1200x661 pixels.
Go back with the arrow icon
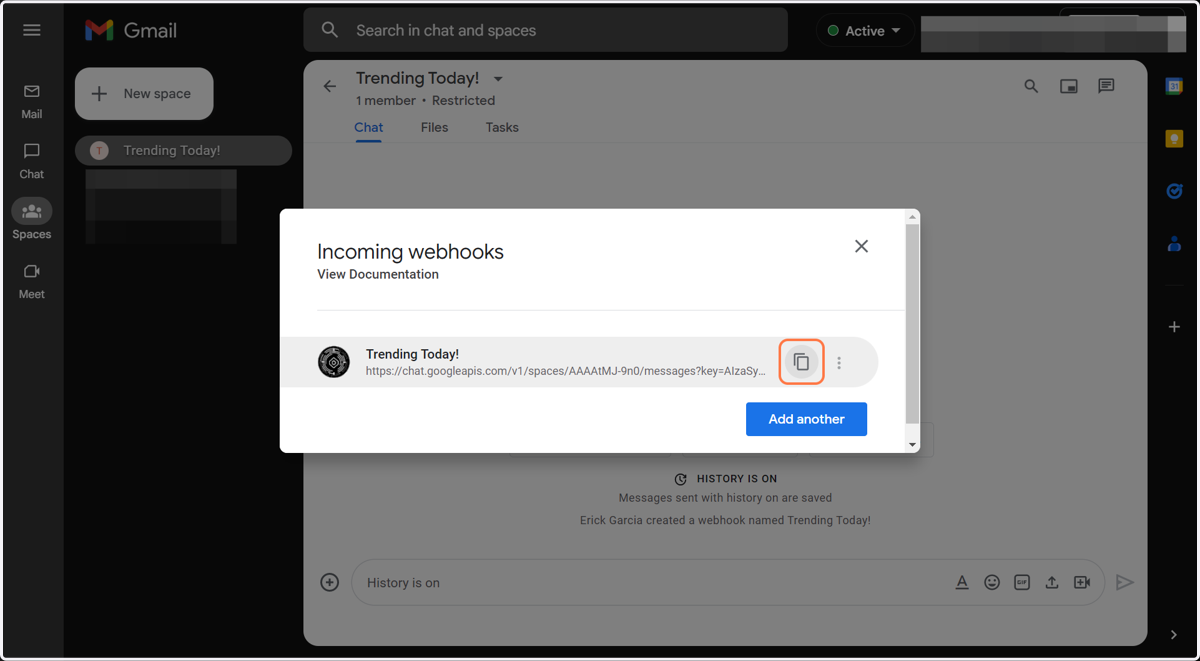point(329,87)
